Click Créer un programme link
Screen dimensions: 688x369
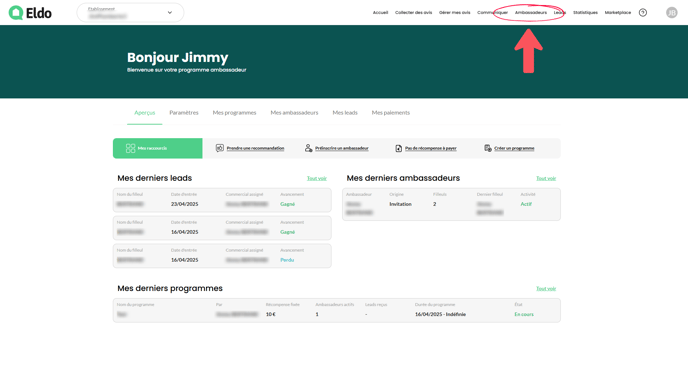(x=514, y=148)
